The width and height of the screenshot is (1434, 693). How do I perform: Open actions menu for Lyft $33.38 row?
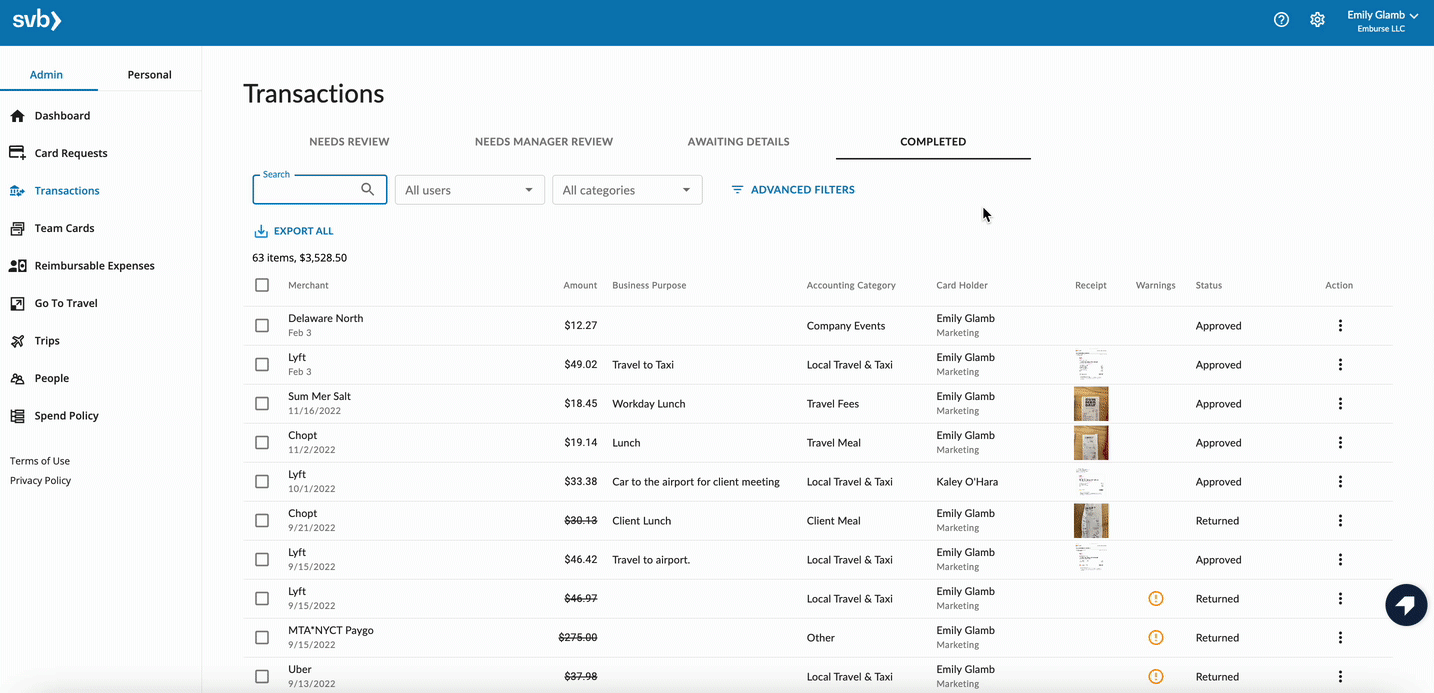click(1340, 482)
